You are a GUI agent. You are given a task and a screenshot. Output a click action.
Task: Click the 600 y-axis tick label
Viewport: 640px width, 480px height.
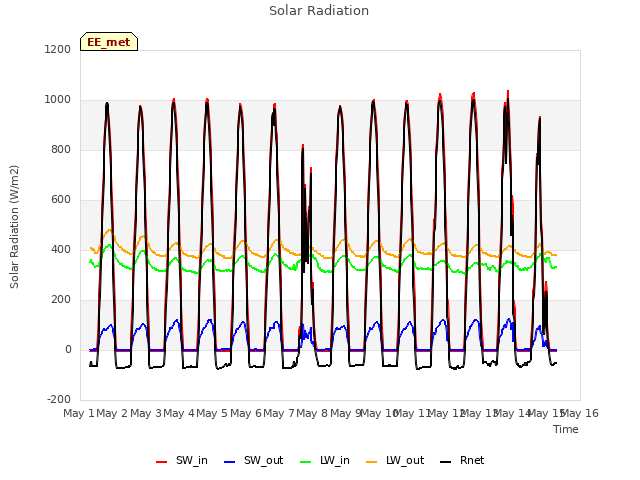click(61, 200)
